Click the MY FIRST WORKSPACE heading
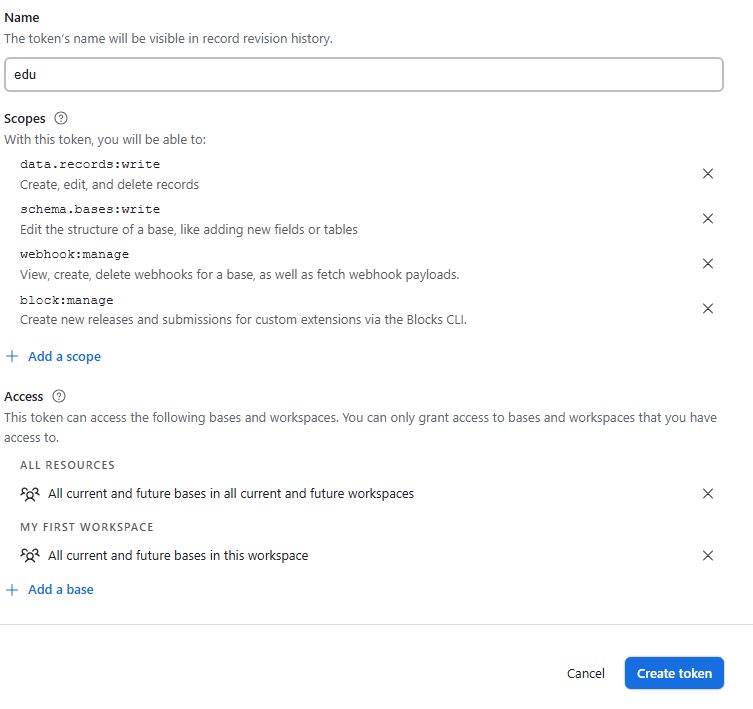 (87, 527)
